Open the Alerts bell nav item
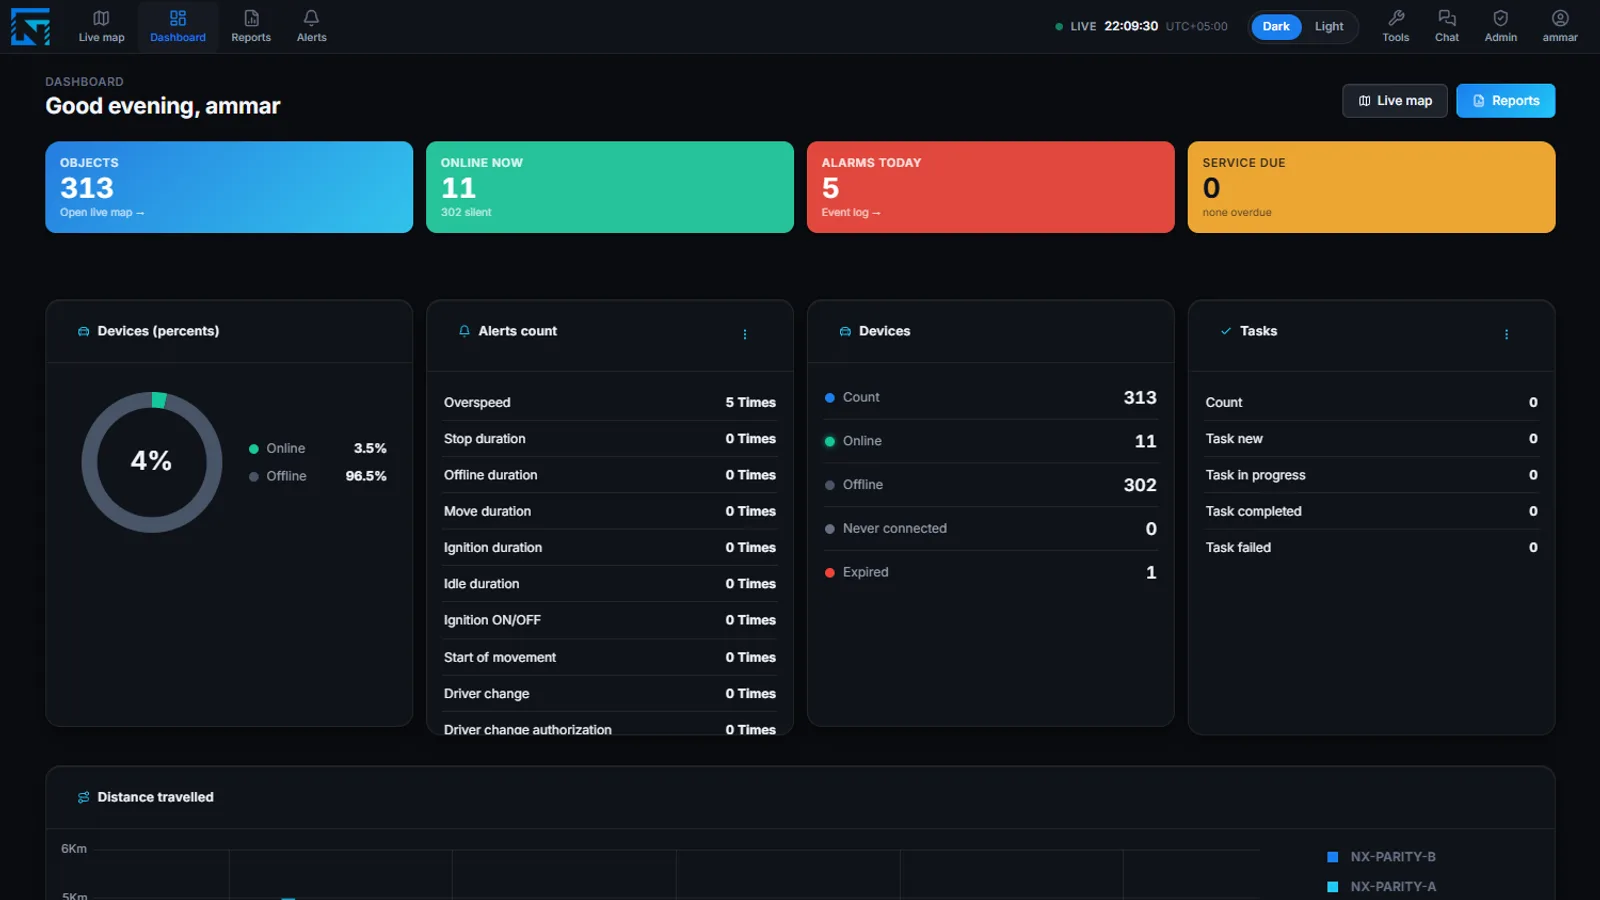This screenshot has height=900, width=1600. tap(311, 27)
